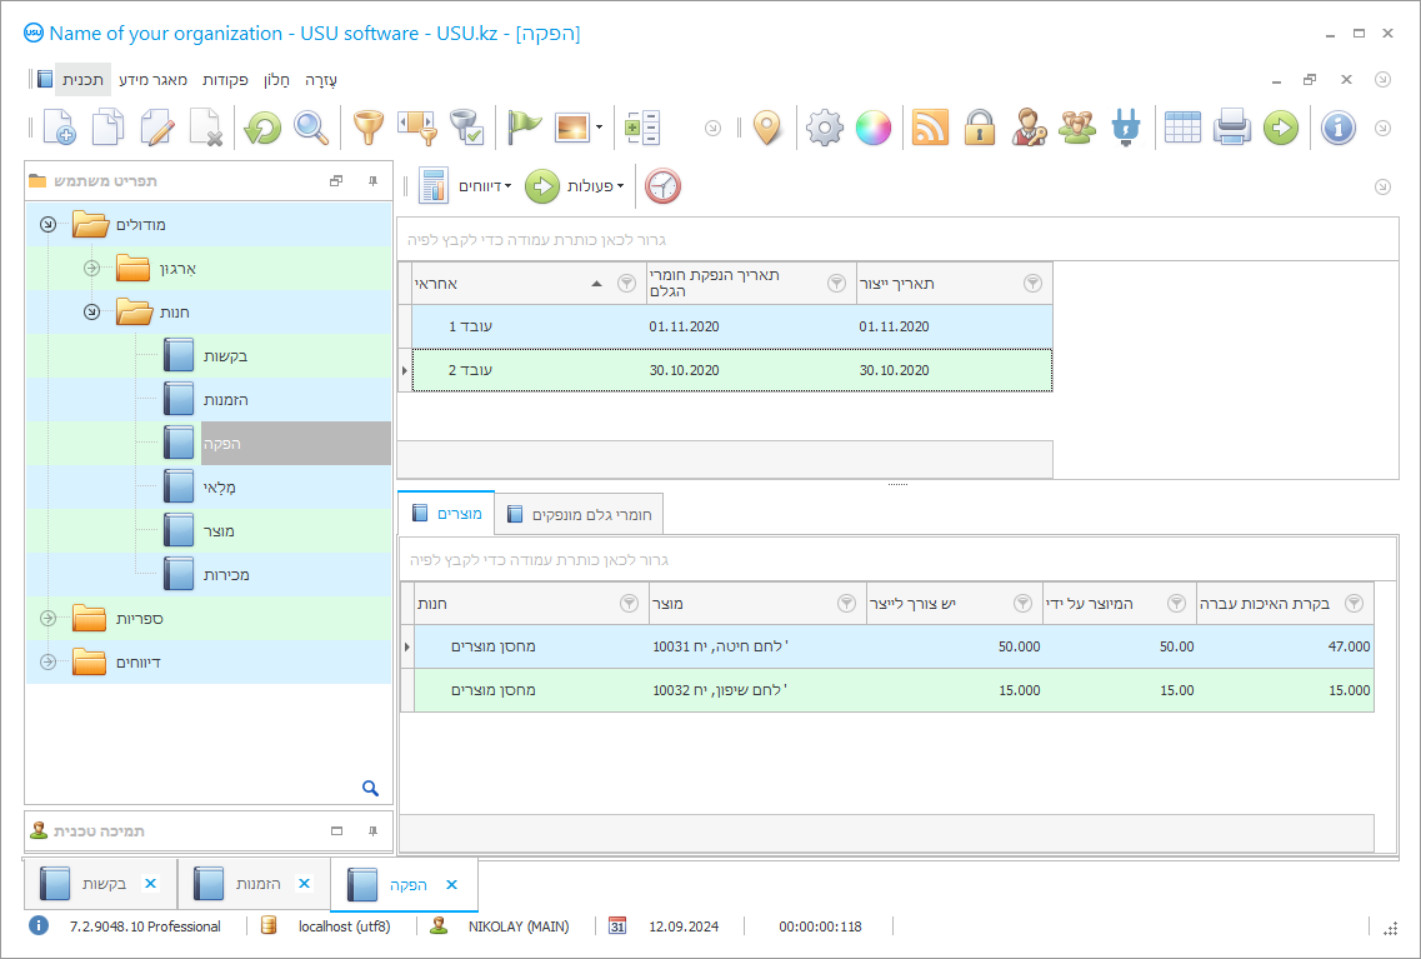Select the מכירות tree item
This screenshot has height=959, width=1421.
(226, 575)
